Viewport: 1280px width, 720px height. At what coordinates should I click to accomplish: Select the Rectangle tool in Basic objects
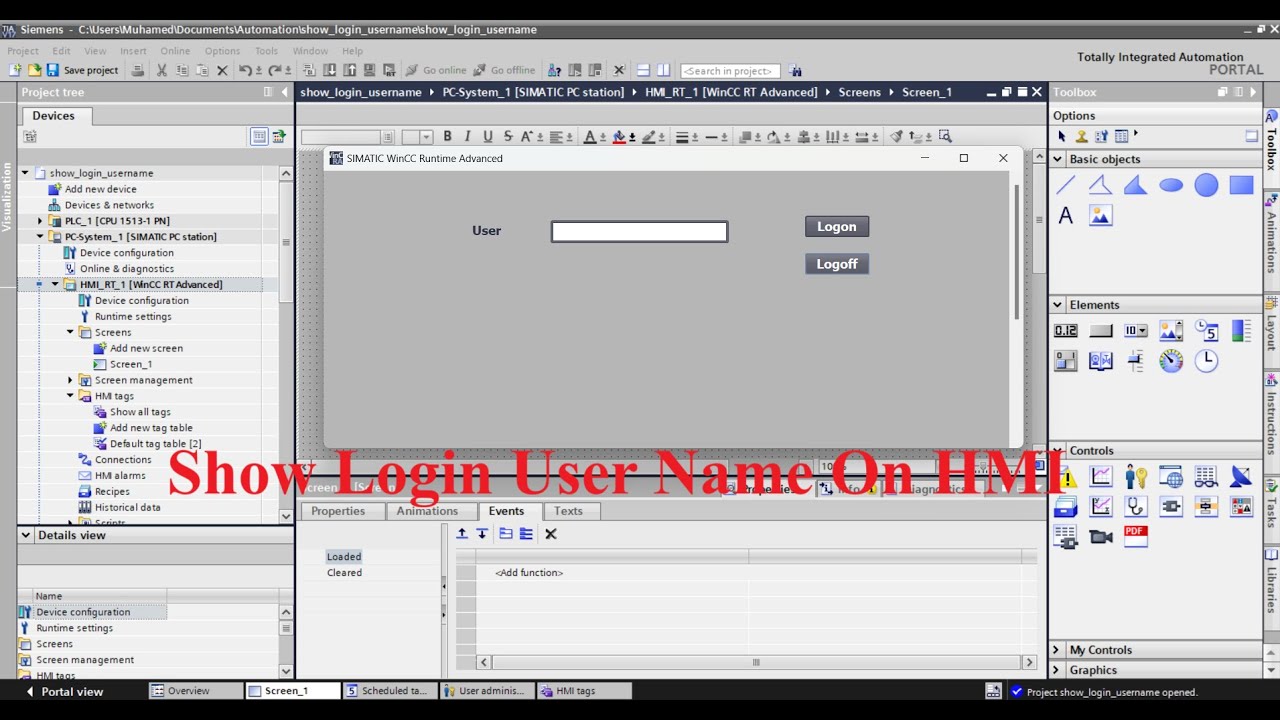coord(1241,185)
